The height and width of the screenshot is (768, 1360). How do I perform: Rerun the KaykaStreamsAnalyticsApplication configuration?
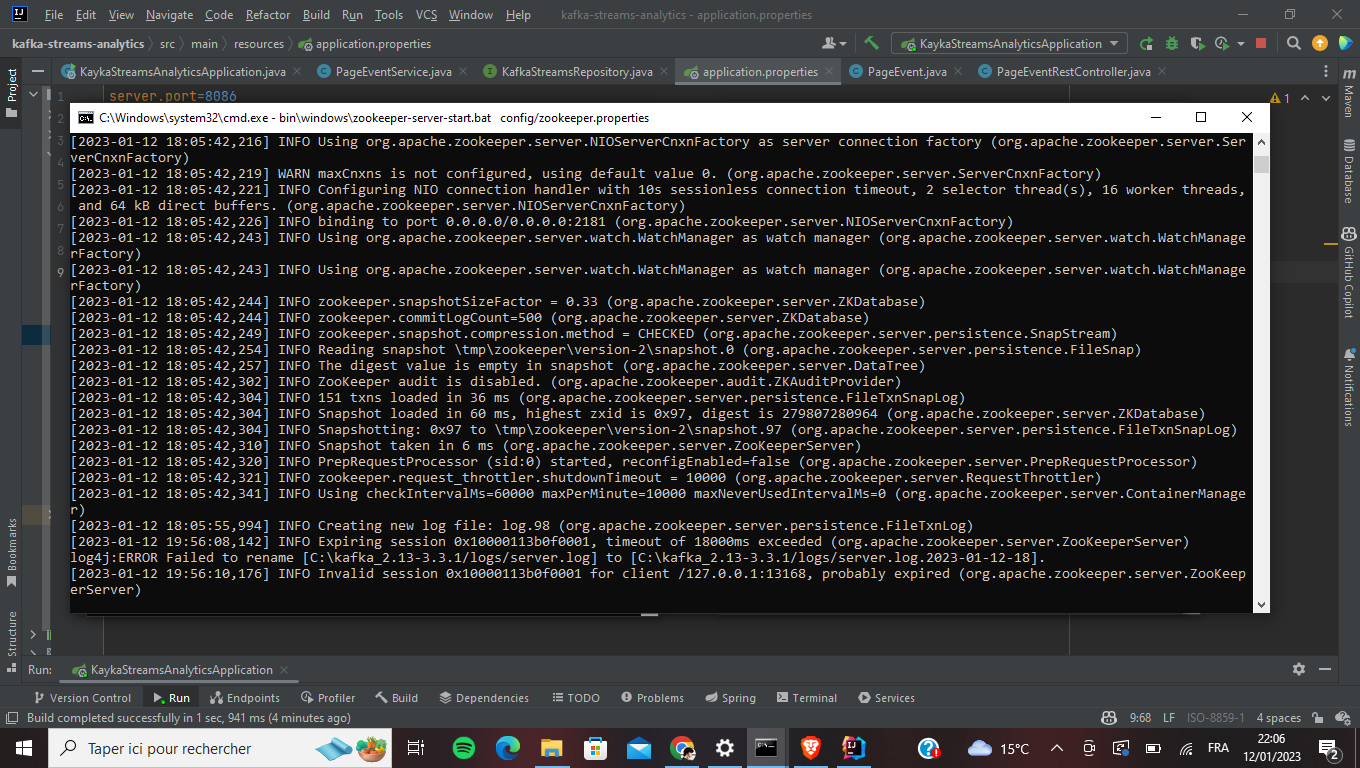tap(1147, 44)
